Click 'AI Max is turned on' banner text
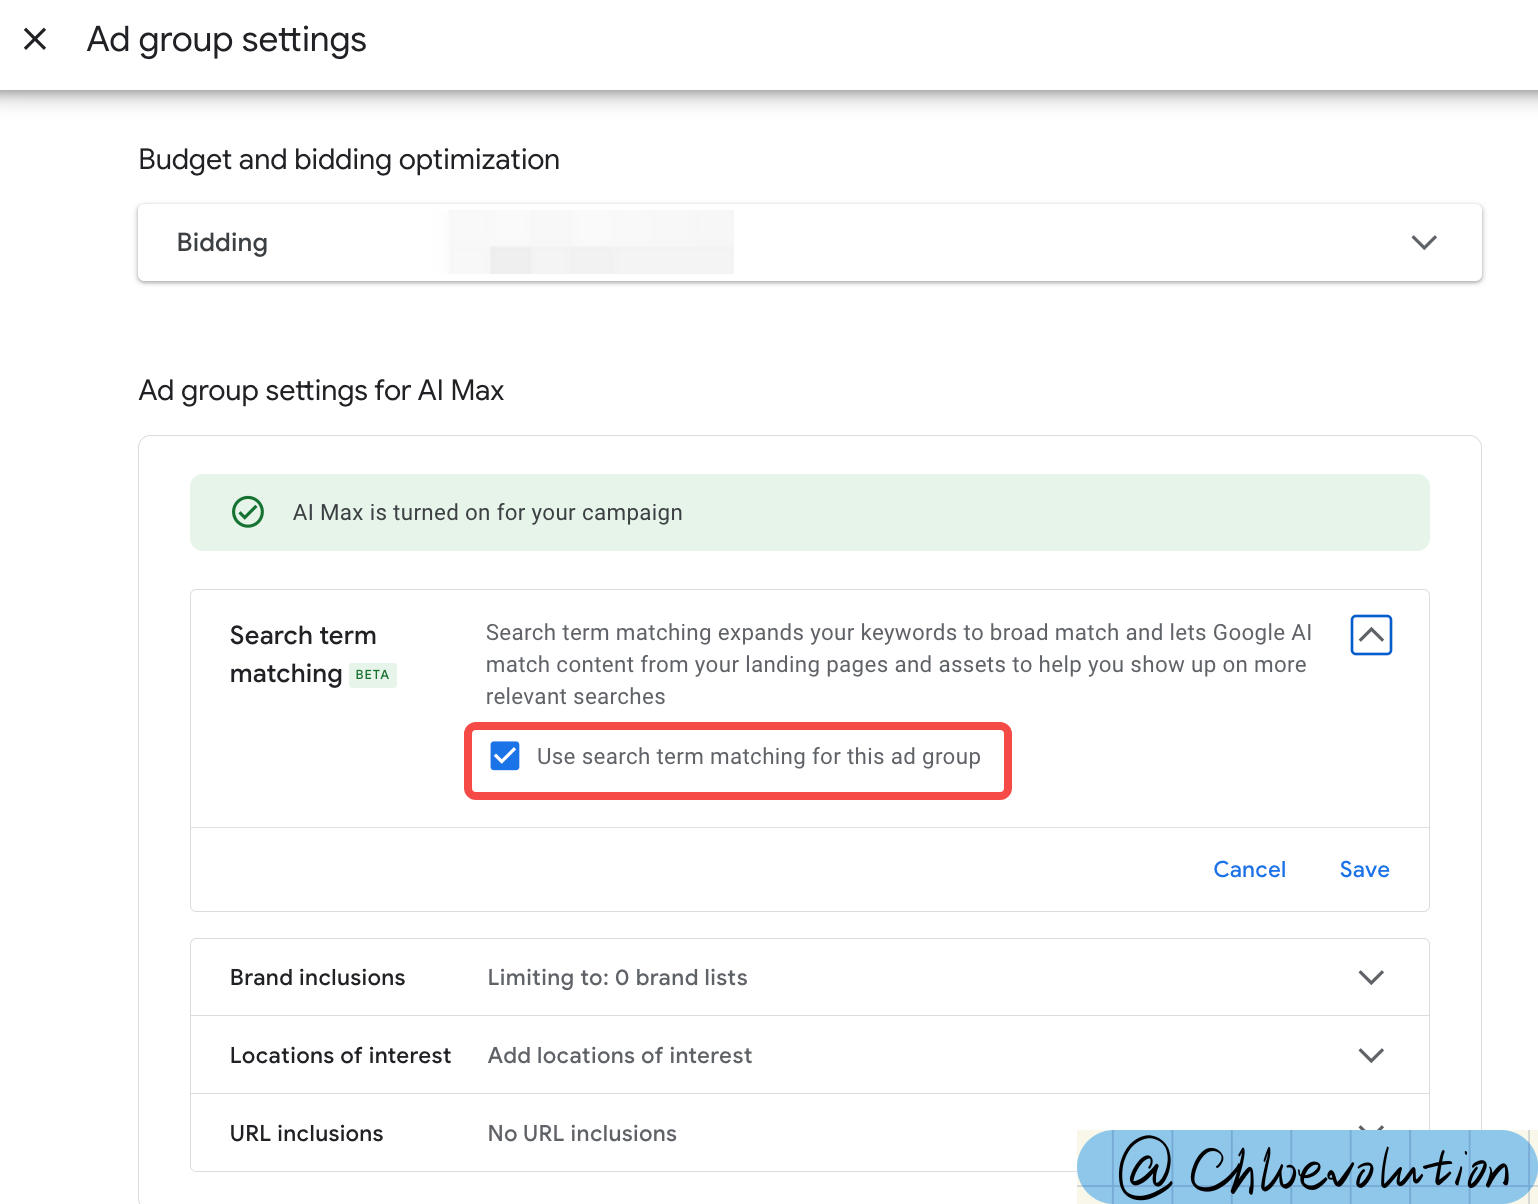This screenshot has height=1204, width=1538. pos(487,512)
